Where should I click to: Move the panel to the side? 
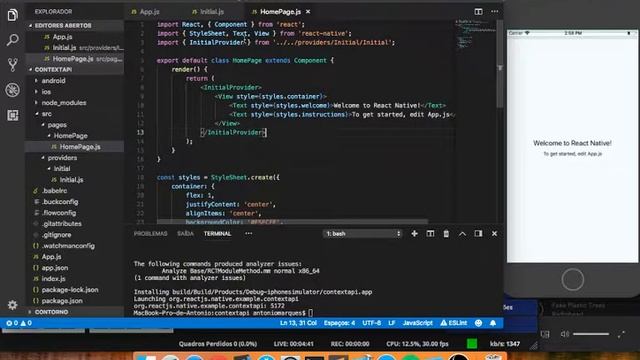tap(478, 233)
